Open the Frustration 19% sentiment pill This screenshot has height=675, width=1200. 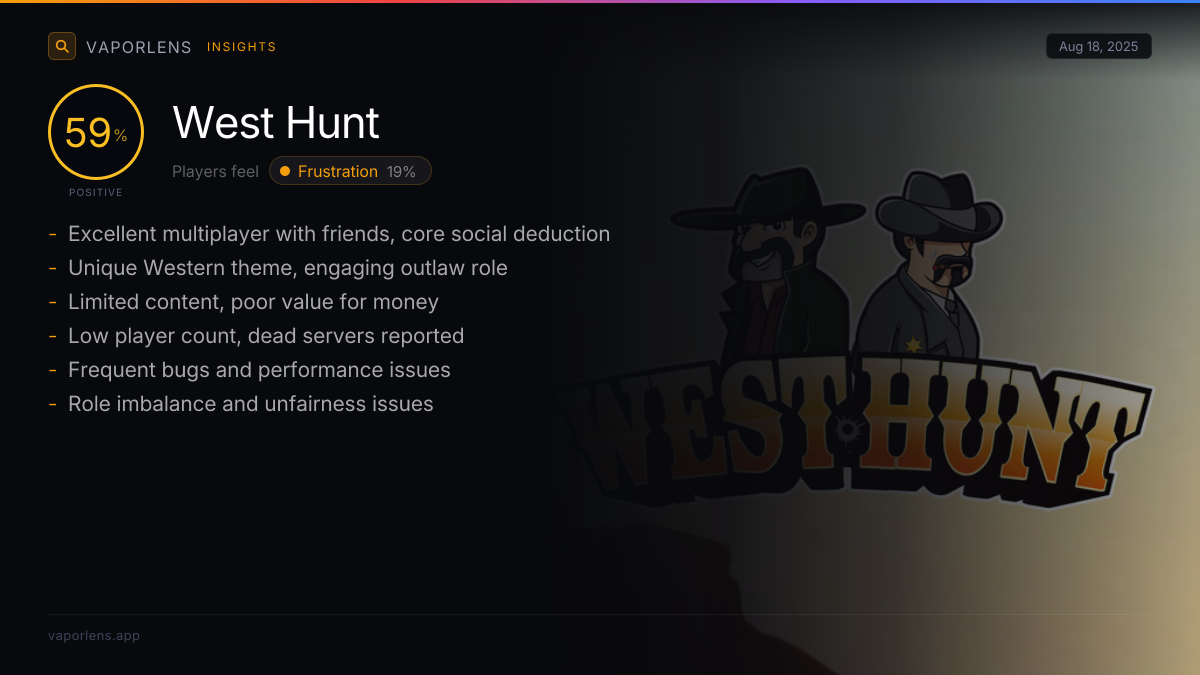point(350,171)
